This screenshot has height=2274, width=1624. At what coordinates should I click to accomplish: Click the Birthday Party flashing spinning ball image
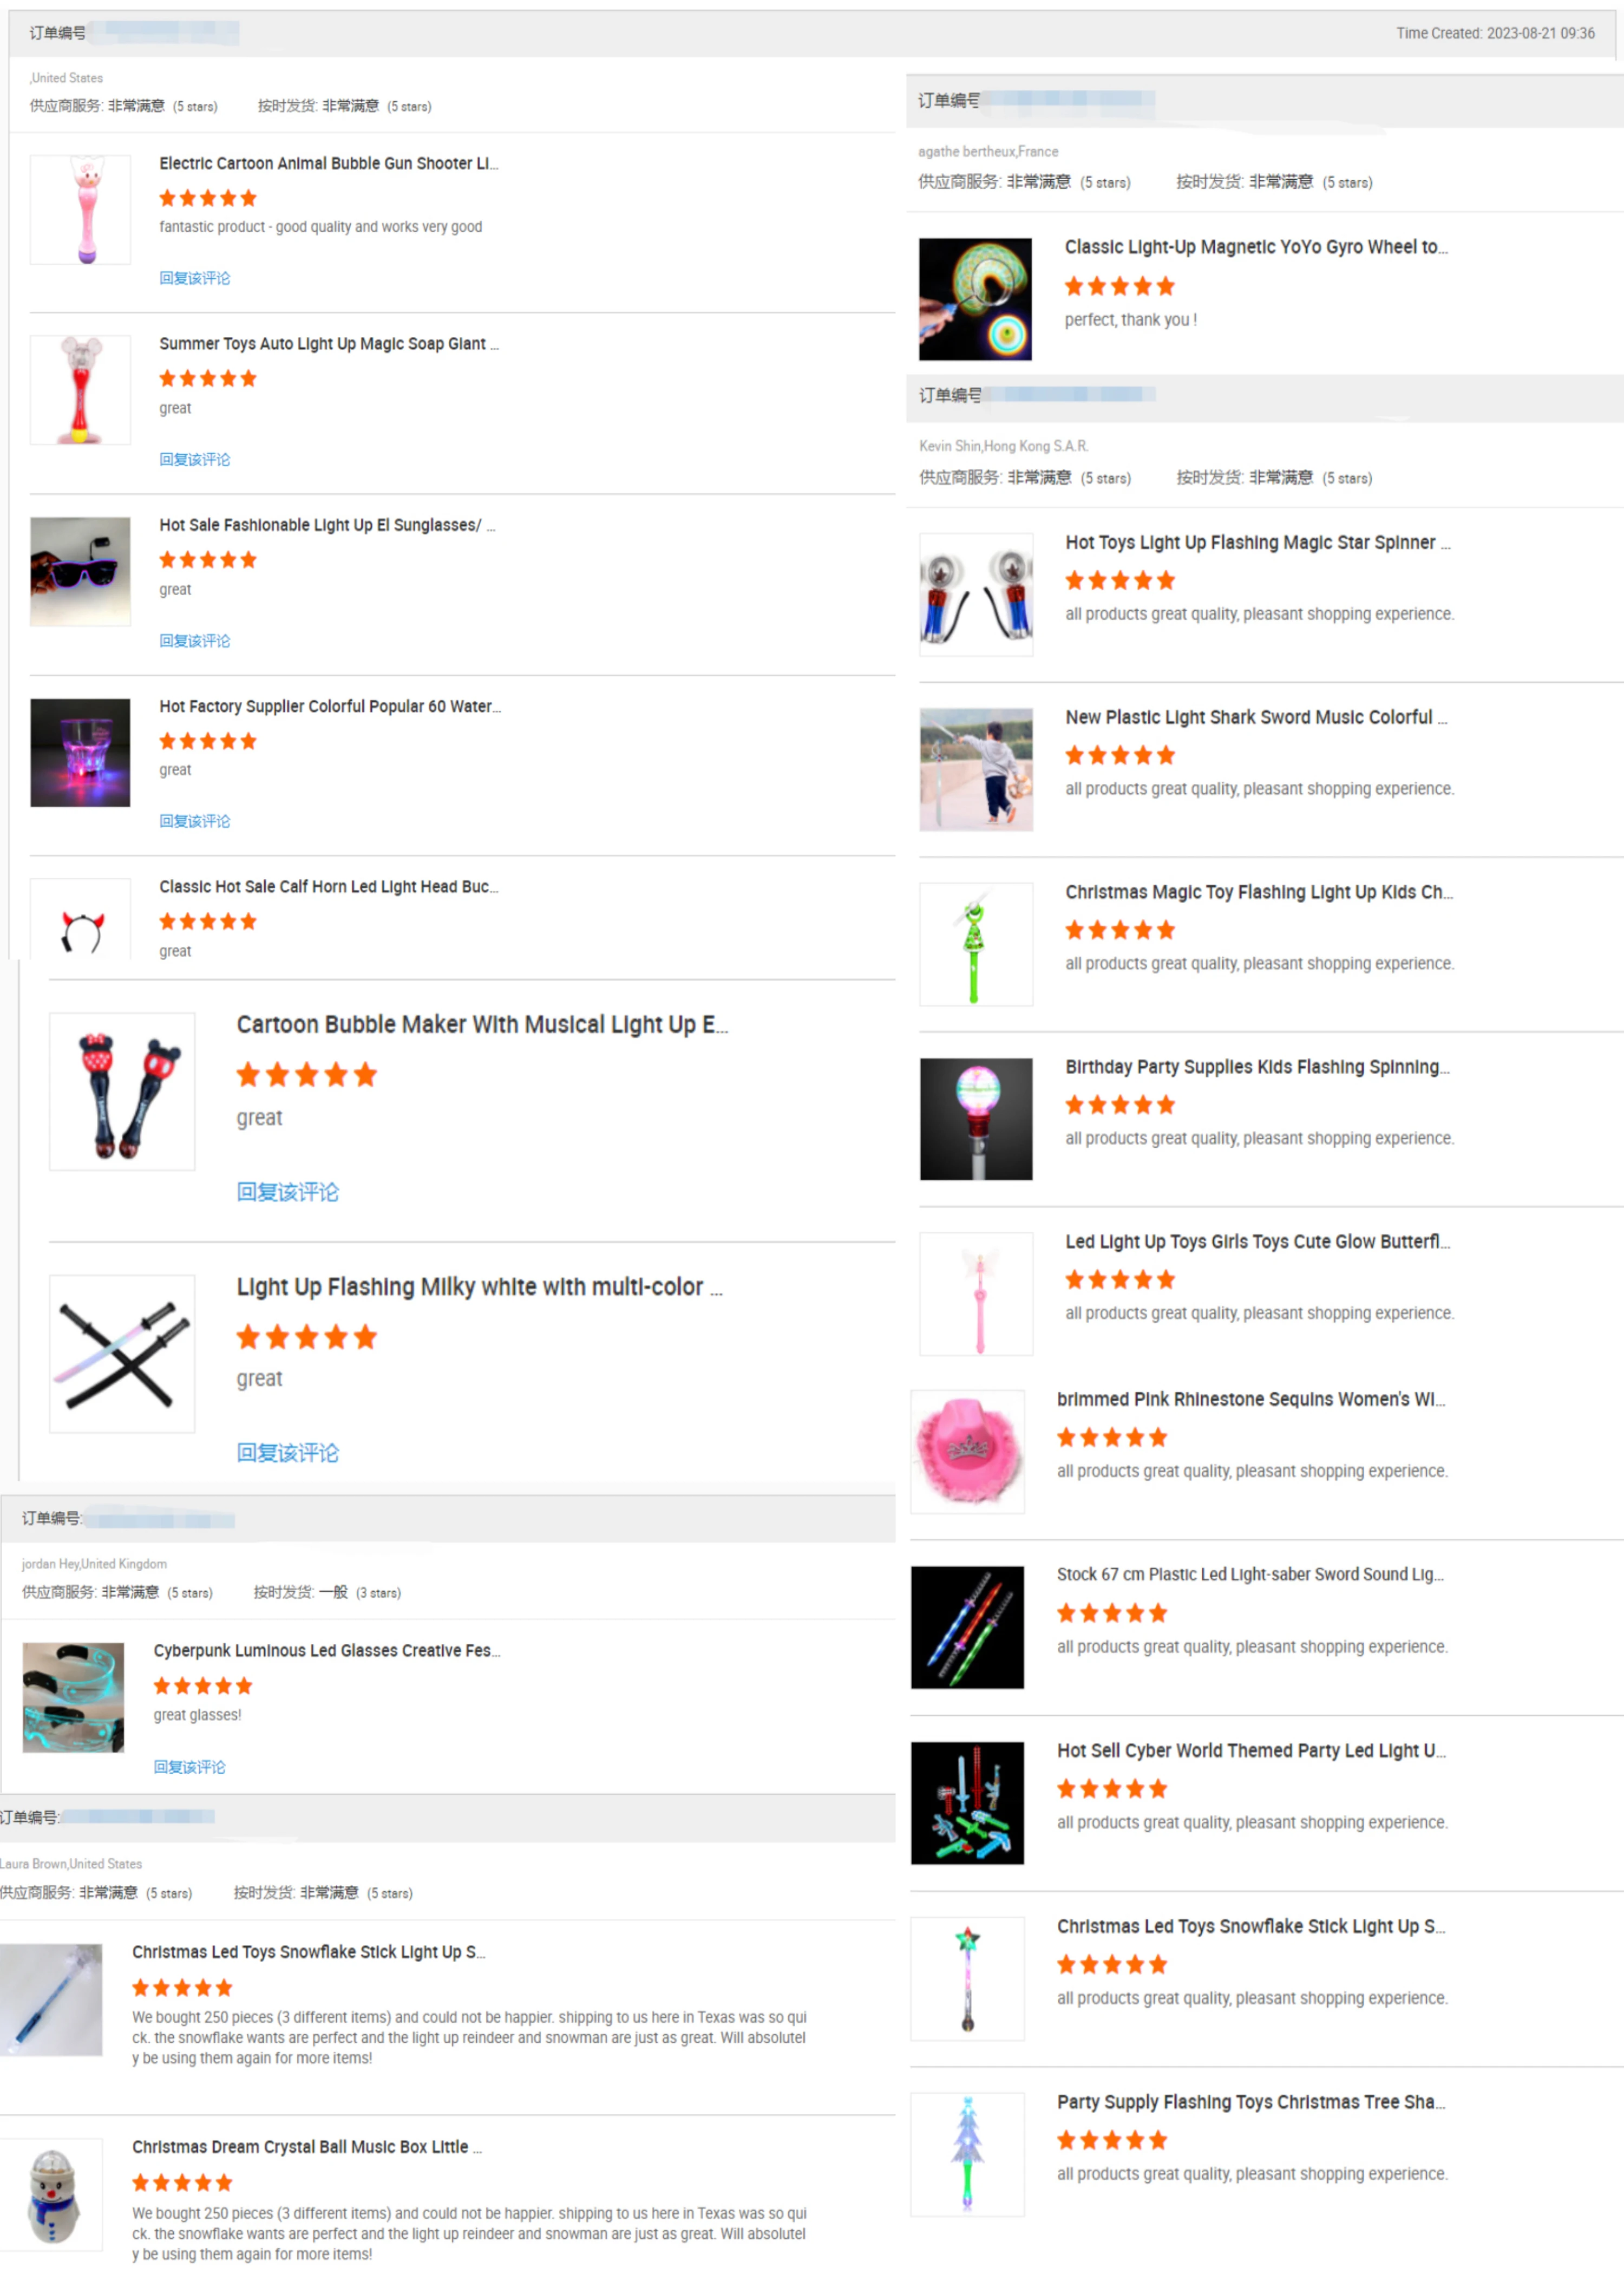(x=976, y=1118)
